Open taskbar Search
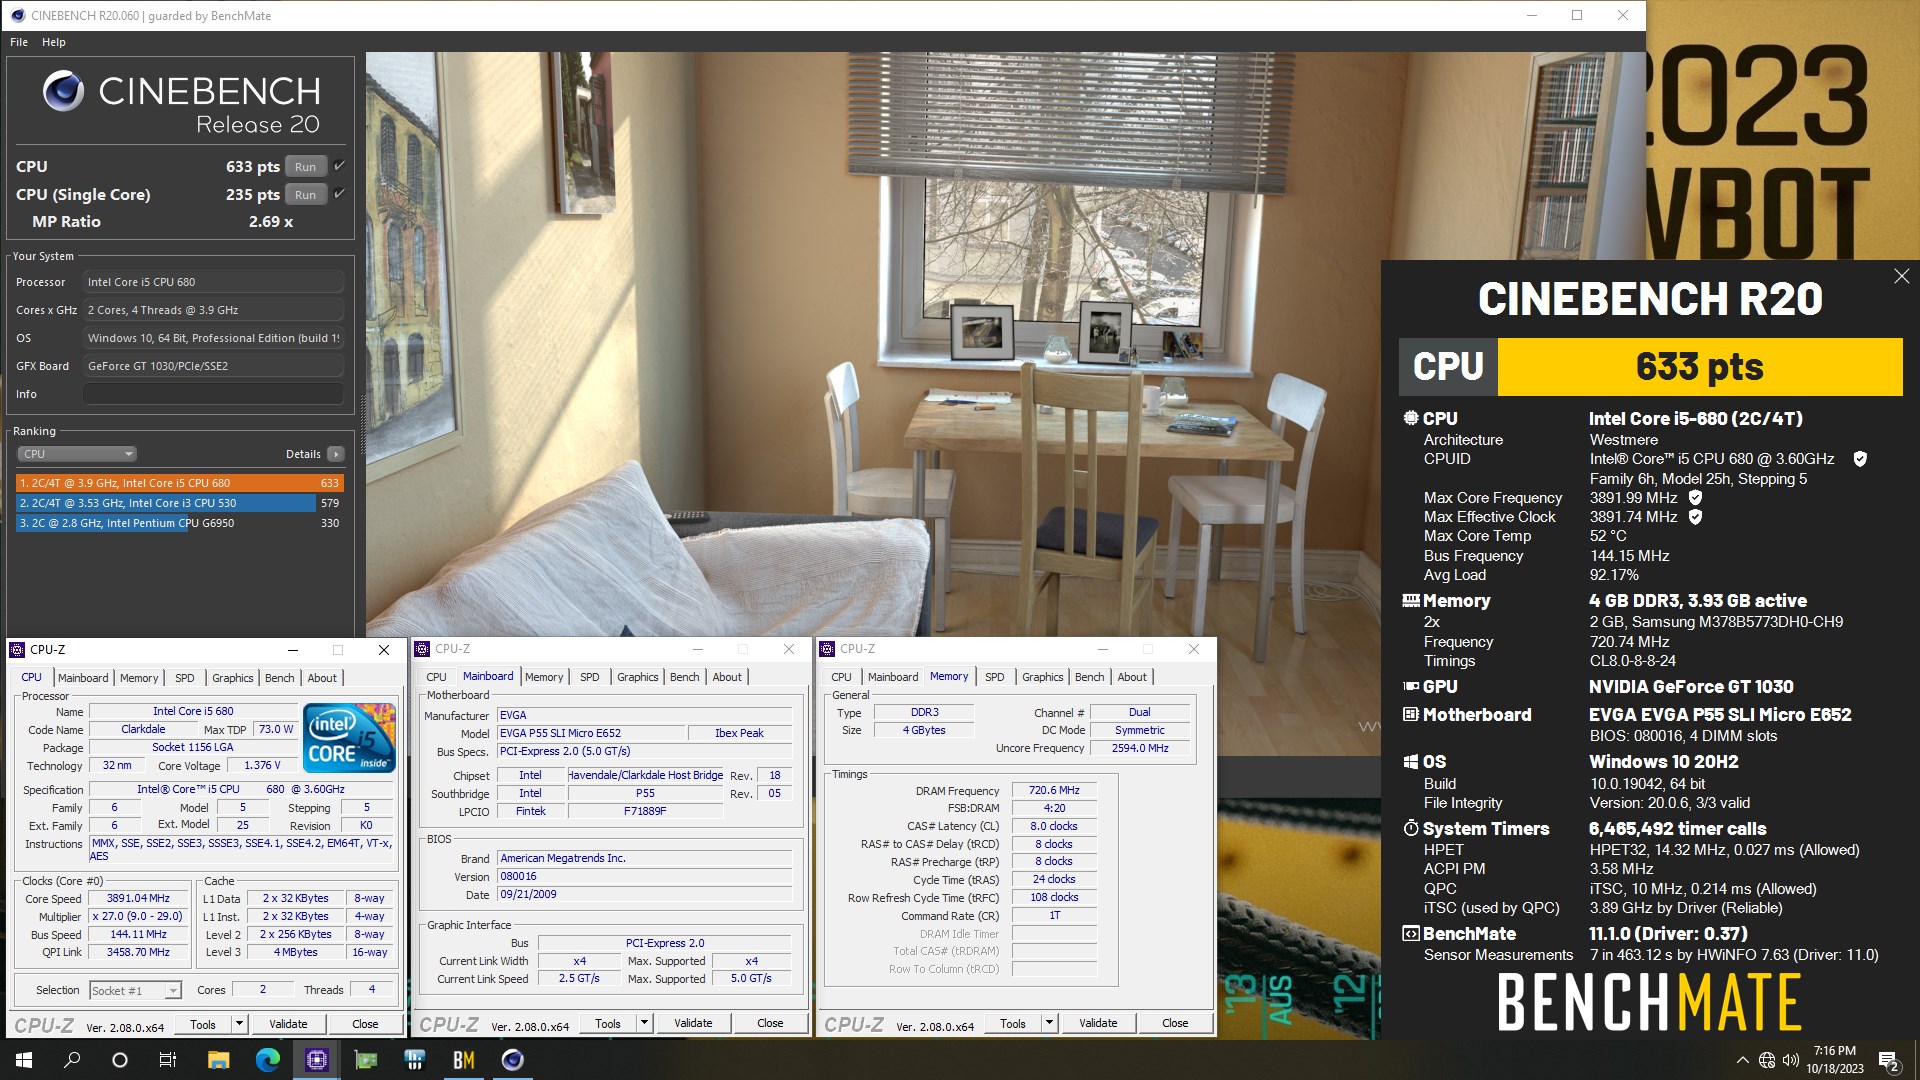 (x=72, y=1060)
